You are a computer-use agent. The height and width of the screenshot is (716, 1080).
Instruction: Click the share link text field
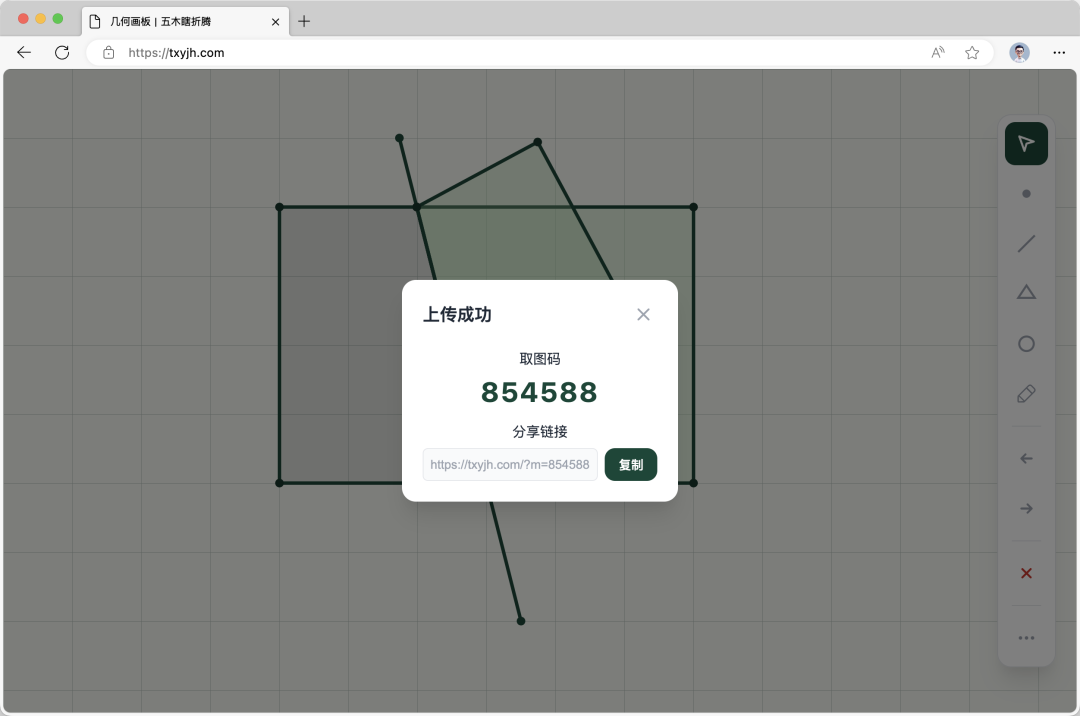tap(510, 465)
